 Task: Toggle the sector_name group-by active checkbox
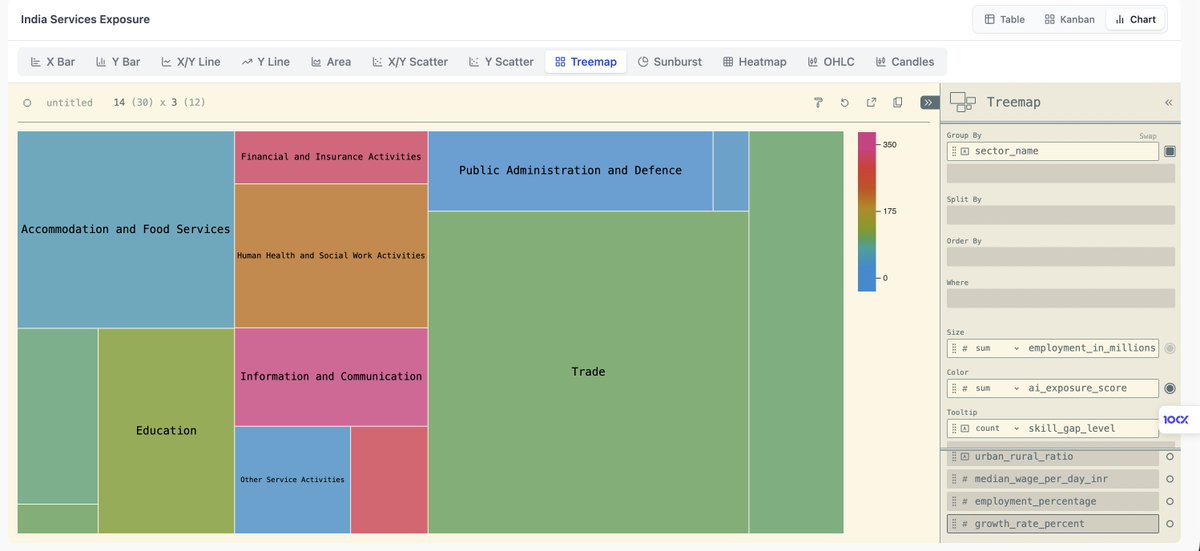coord(1170,151)
